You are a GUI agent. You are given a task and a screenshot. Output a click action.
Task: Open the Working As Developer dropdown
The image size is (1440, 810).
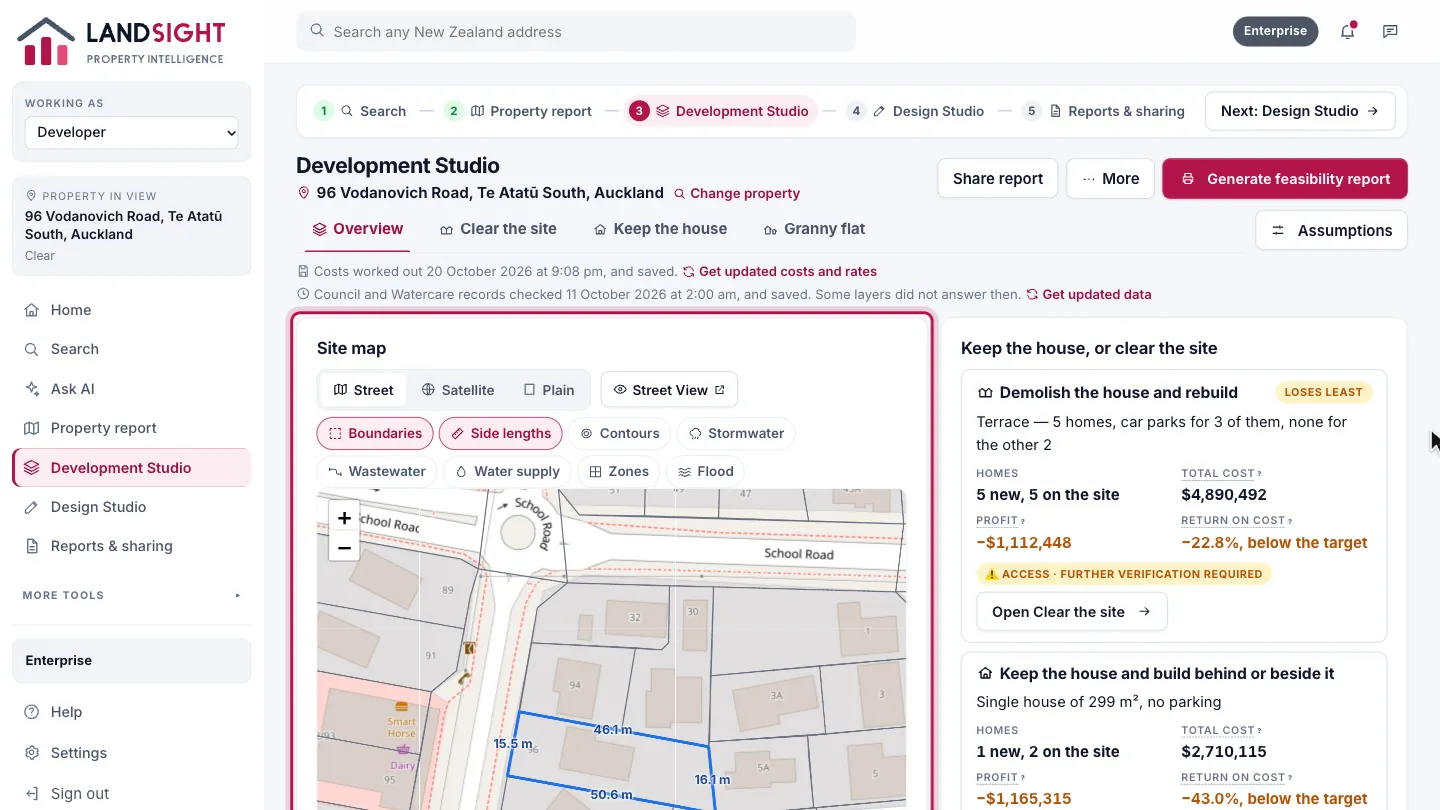click(x=132, y=132)
